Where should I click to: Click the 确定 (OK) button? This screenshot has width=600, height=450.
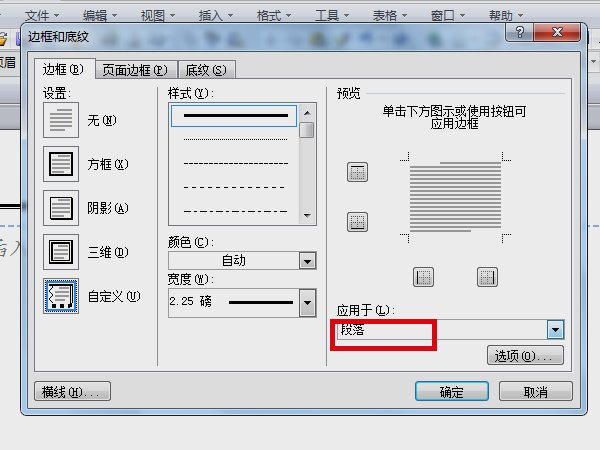[452, 391]
